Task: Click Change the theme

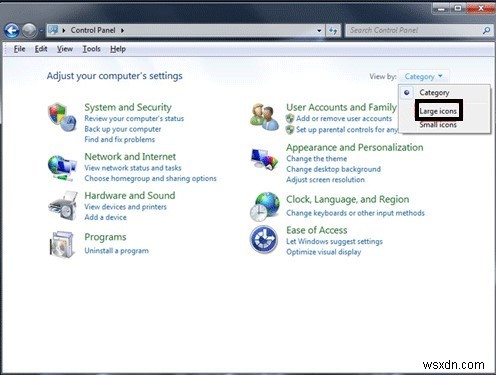Action: [x=317, y=159]
